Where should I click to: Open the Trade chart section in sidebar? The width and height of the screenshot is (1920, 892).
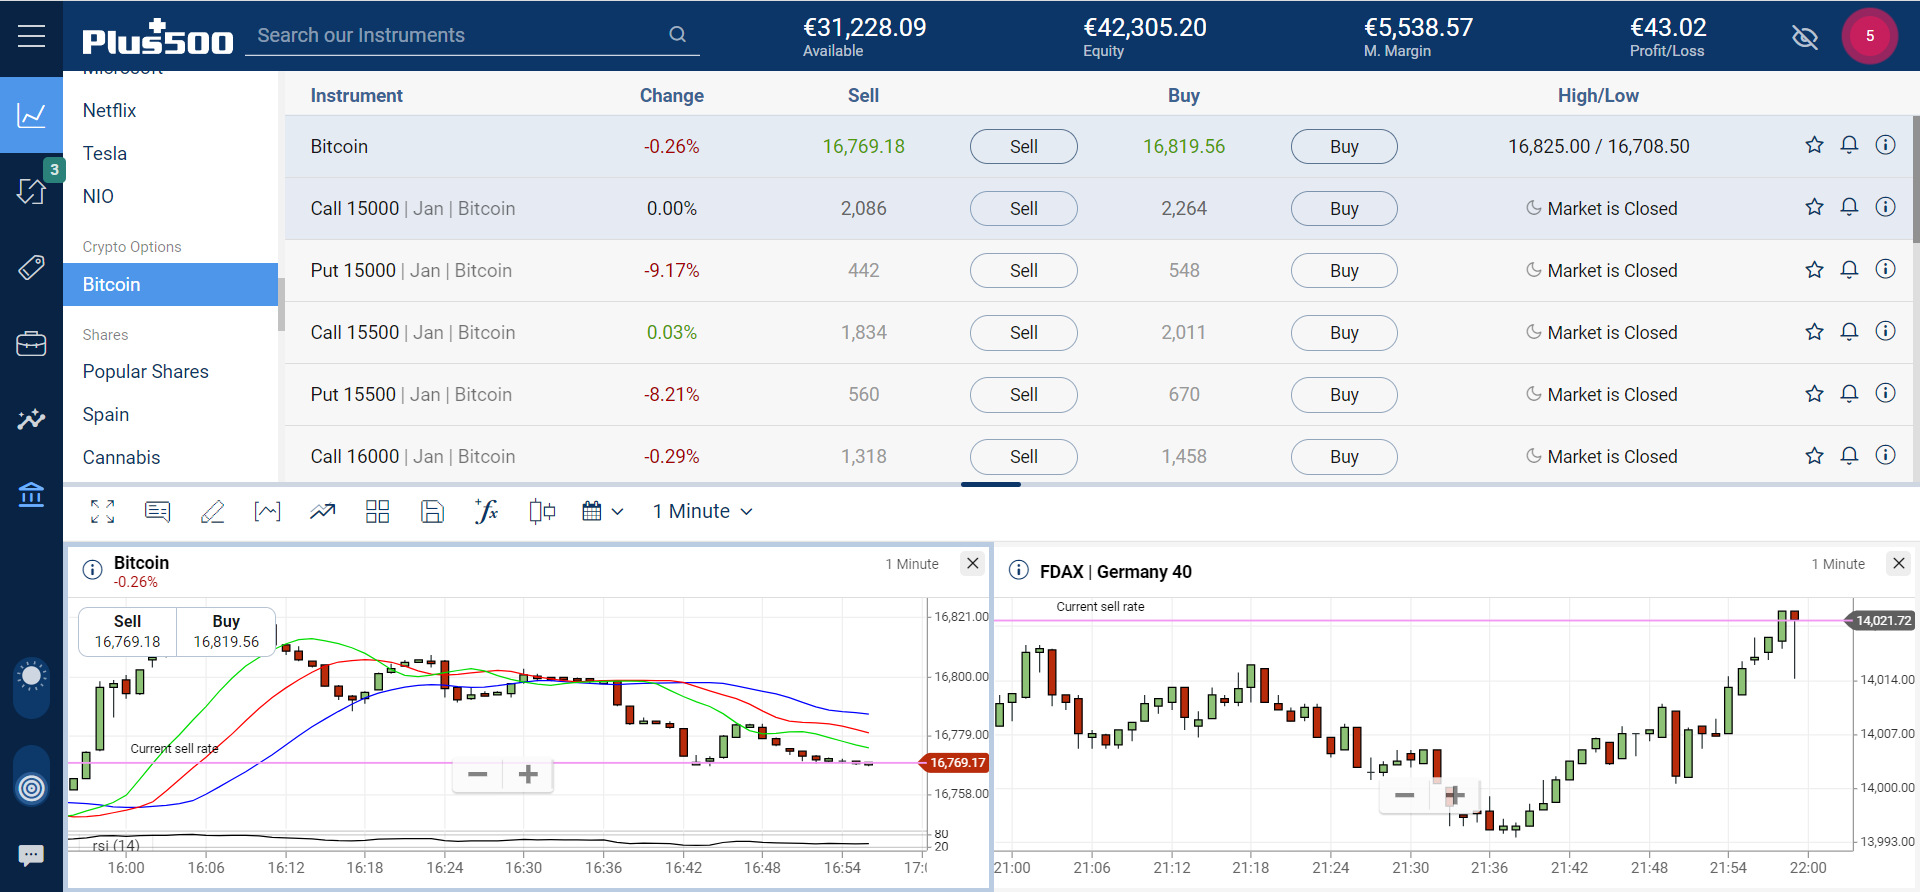click(31, 115)
